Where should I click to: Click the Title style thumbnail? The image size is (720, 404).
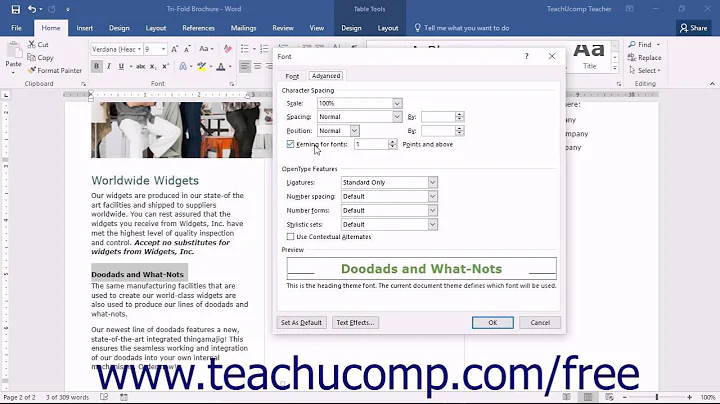pos(590,56)
